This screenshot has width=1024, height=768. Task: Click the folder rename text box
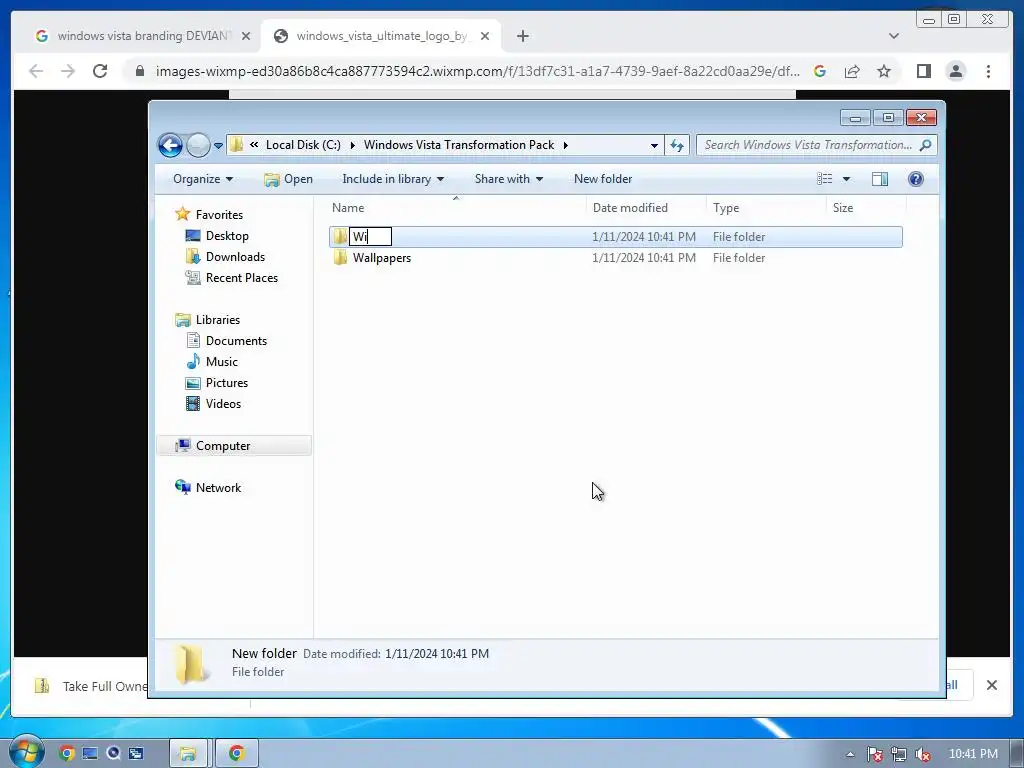click(370, 236)
